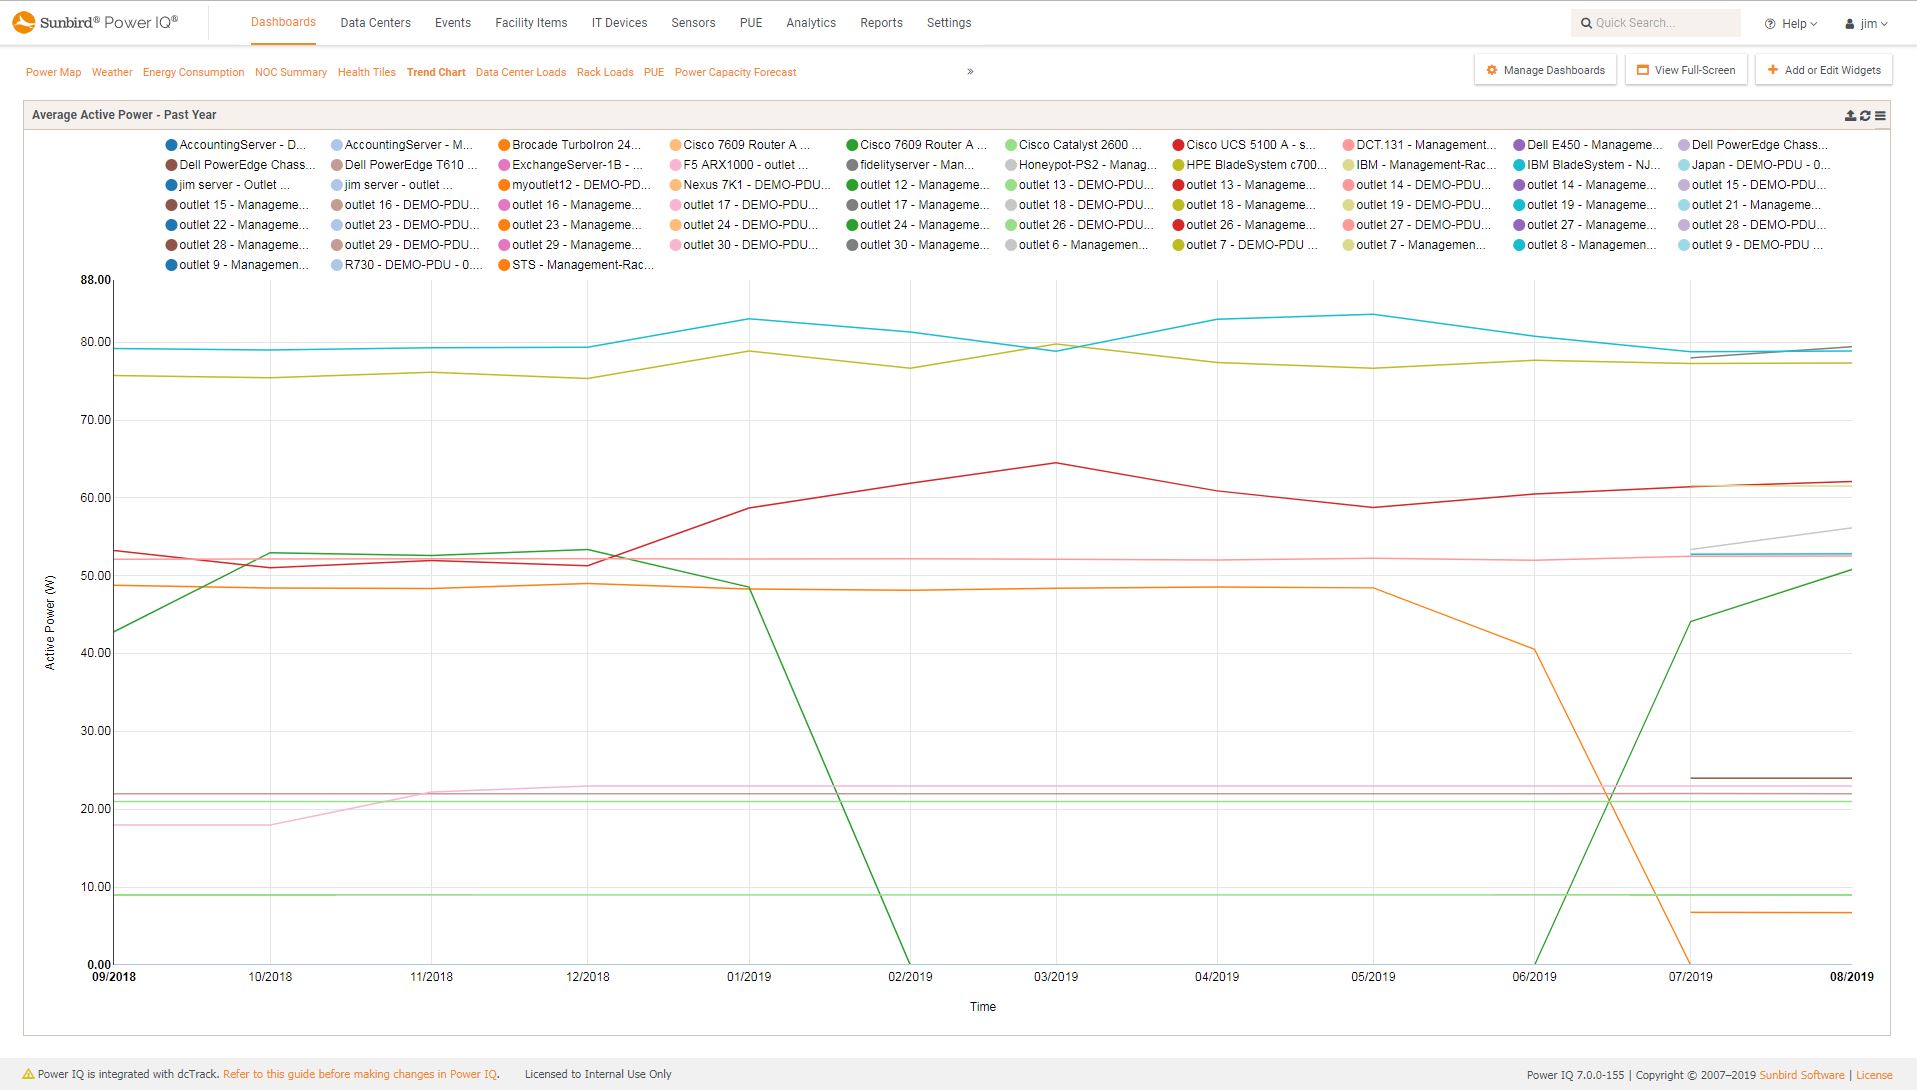Switch to the Power Capacity Forecast tab
The image size is (1917, 1090).
735,71
